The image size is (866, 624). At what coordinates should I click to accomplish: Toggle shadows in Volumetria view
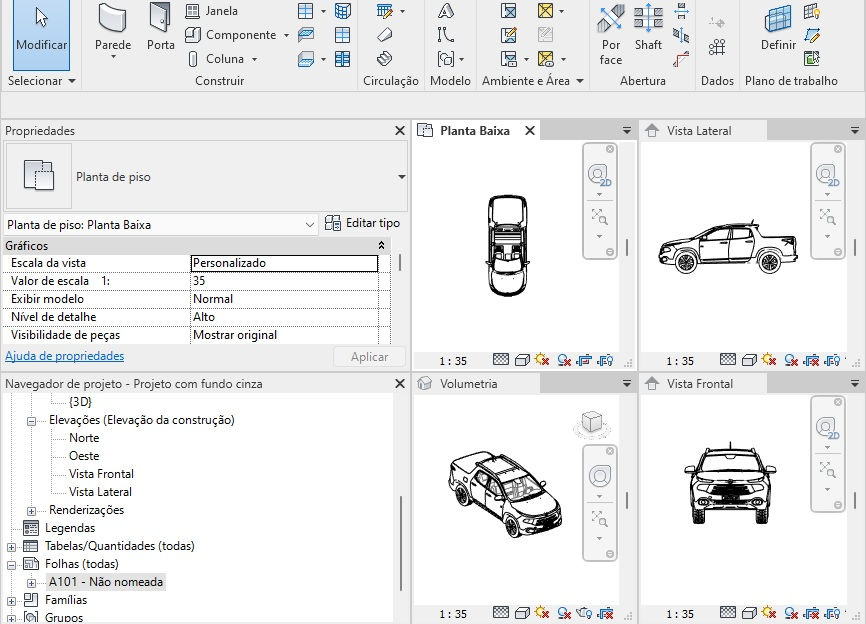(x=564, y=613)
